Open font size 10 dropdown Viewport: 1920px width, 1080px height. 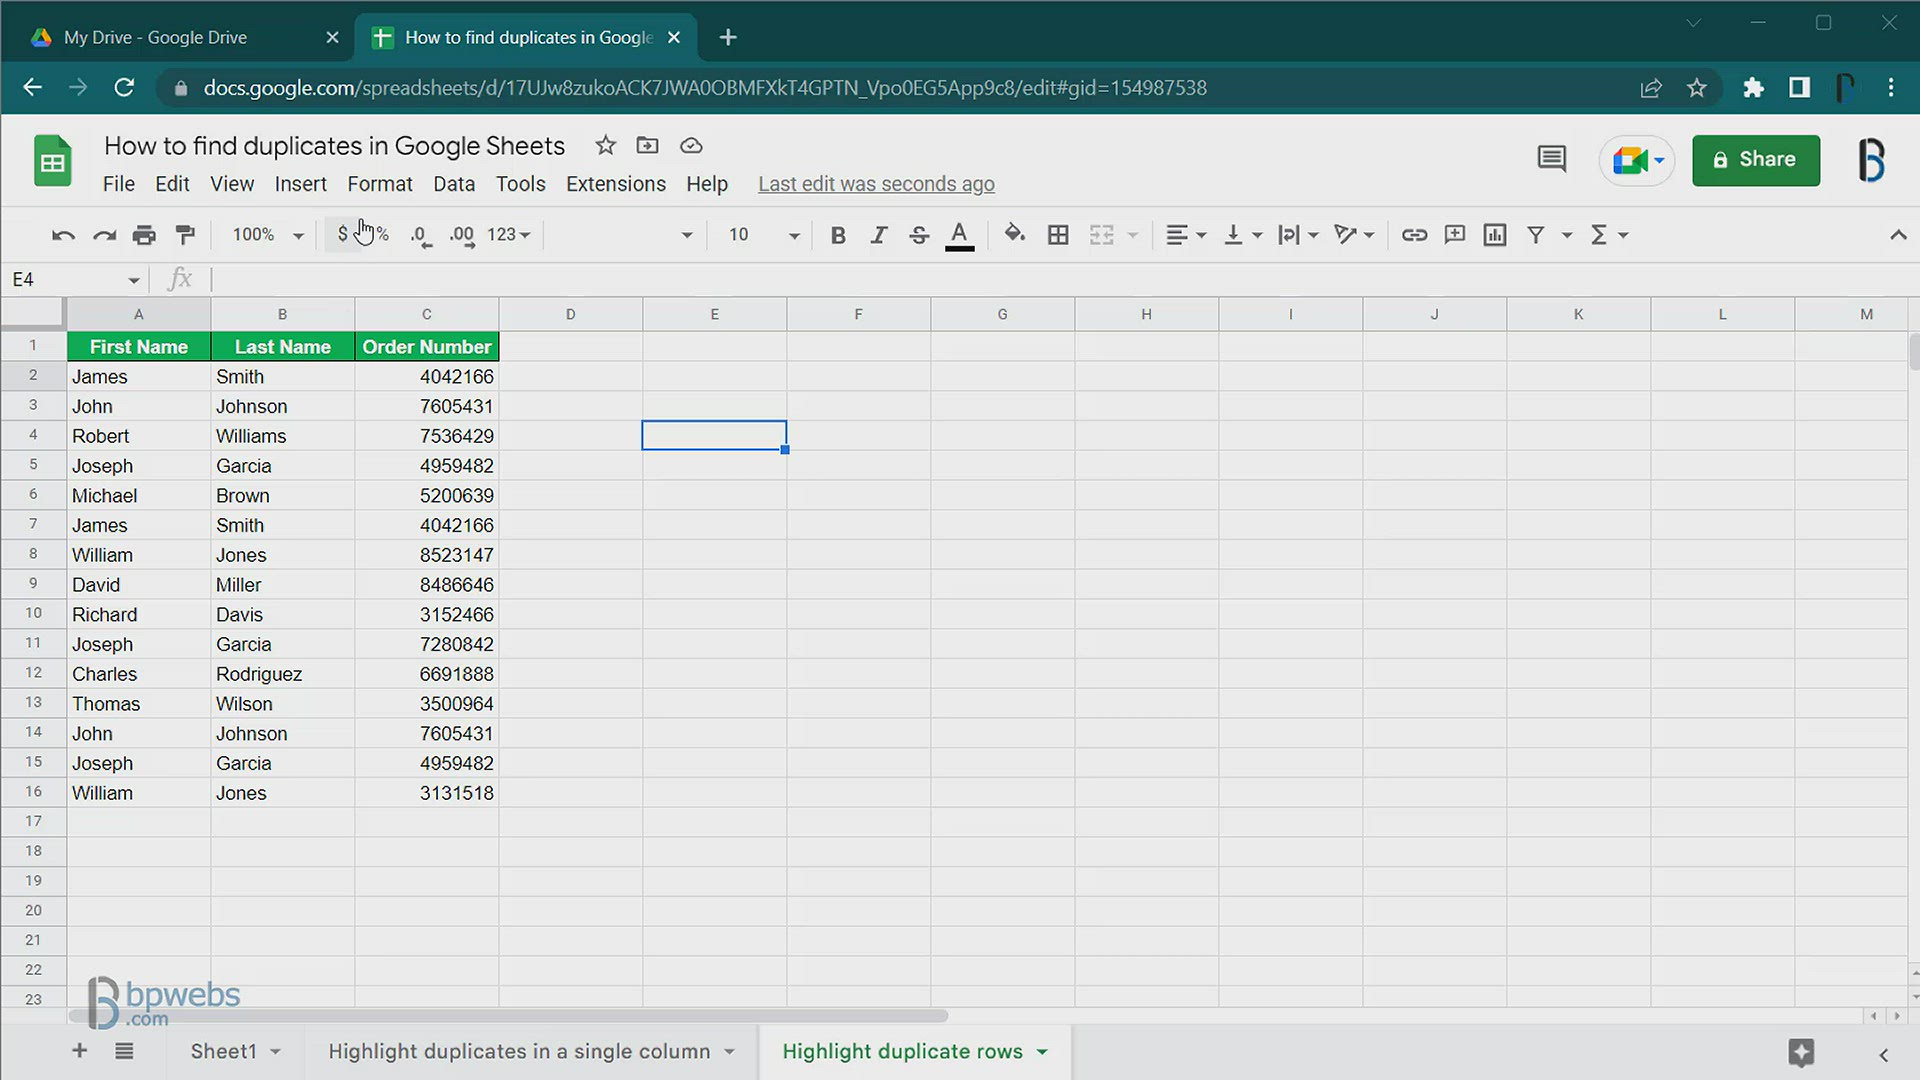[764, 235]
